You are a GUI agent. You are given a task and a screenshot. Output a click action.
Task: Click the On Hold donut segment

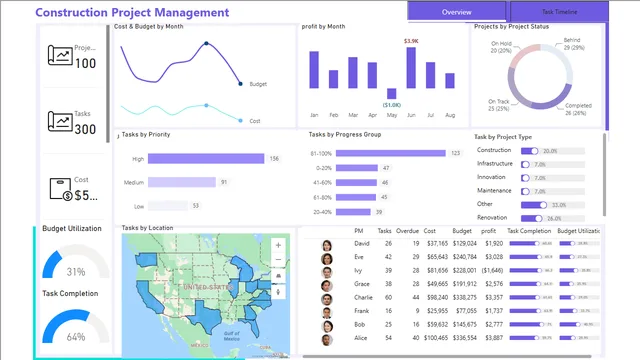524,55
